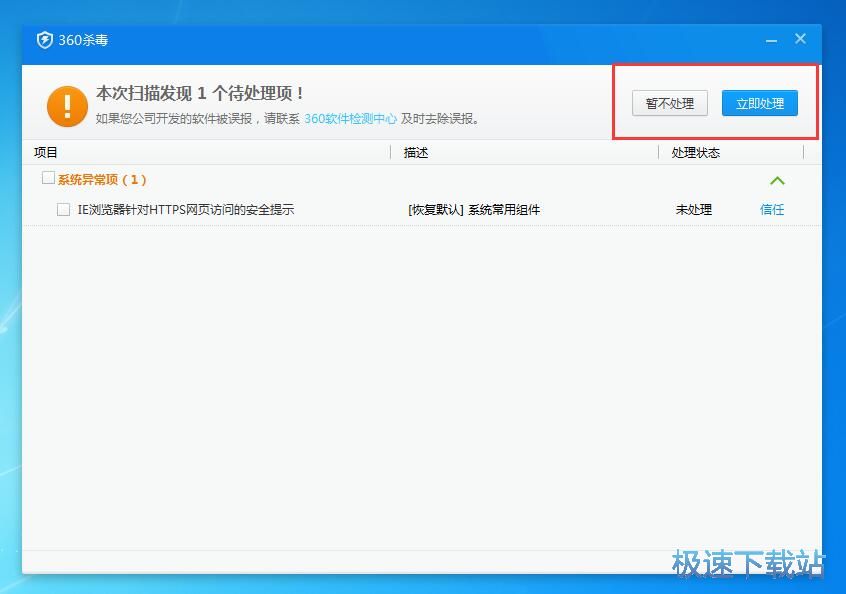Screen dimensions: 846x594
Task: Select the 系统异常项 (1) group label
Action: (102, 180)
